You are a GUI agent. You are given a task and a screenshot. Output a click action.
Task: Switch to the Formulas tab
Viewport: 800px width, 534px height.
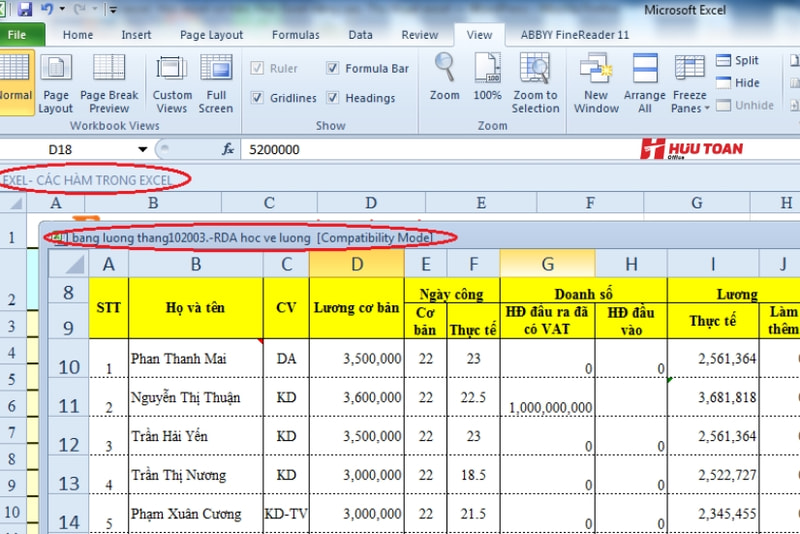296,34
